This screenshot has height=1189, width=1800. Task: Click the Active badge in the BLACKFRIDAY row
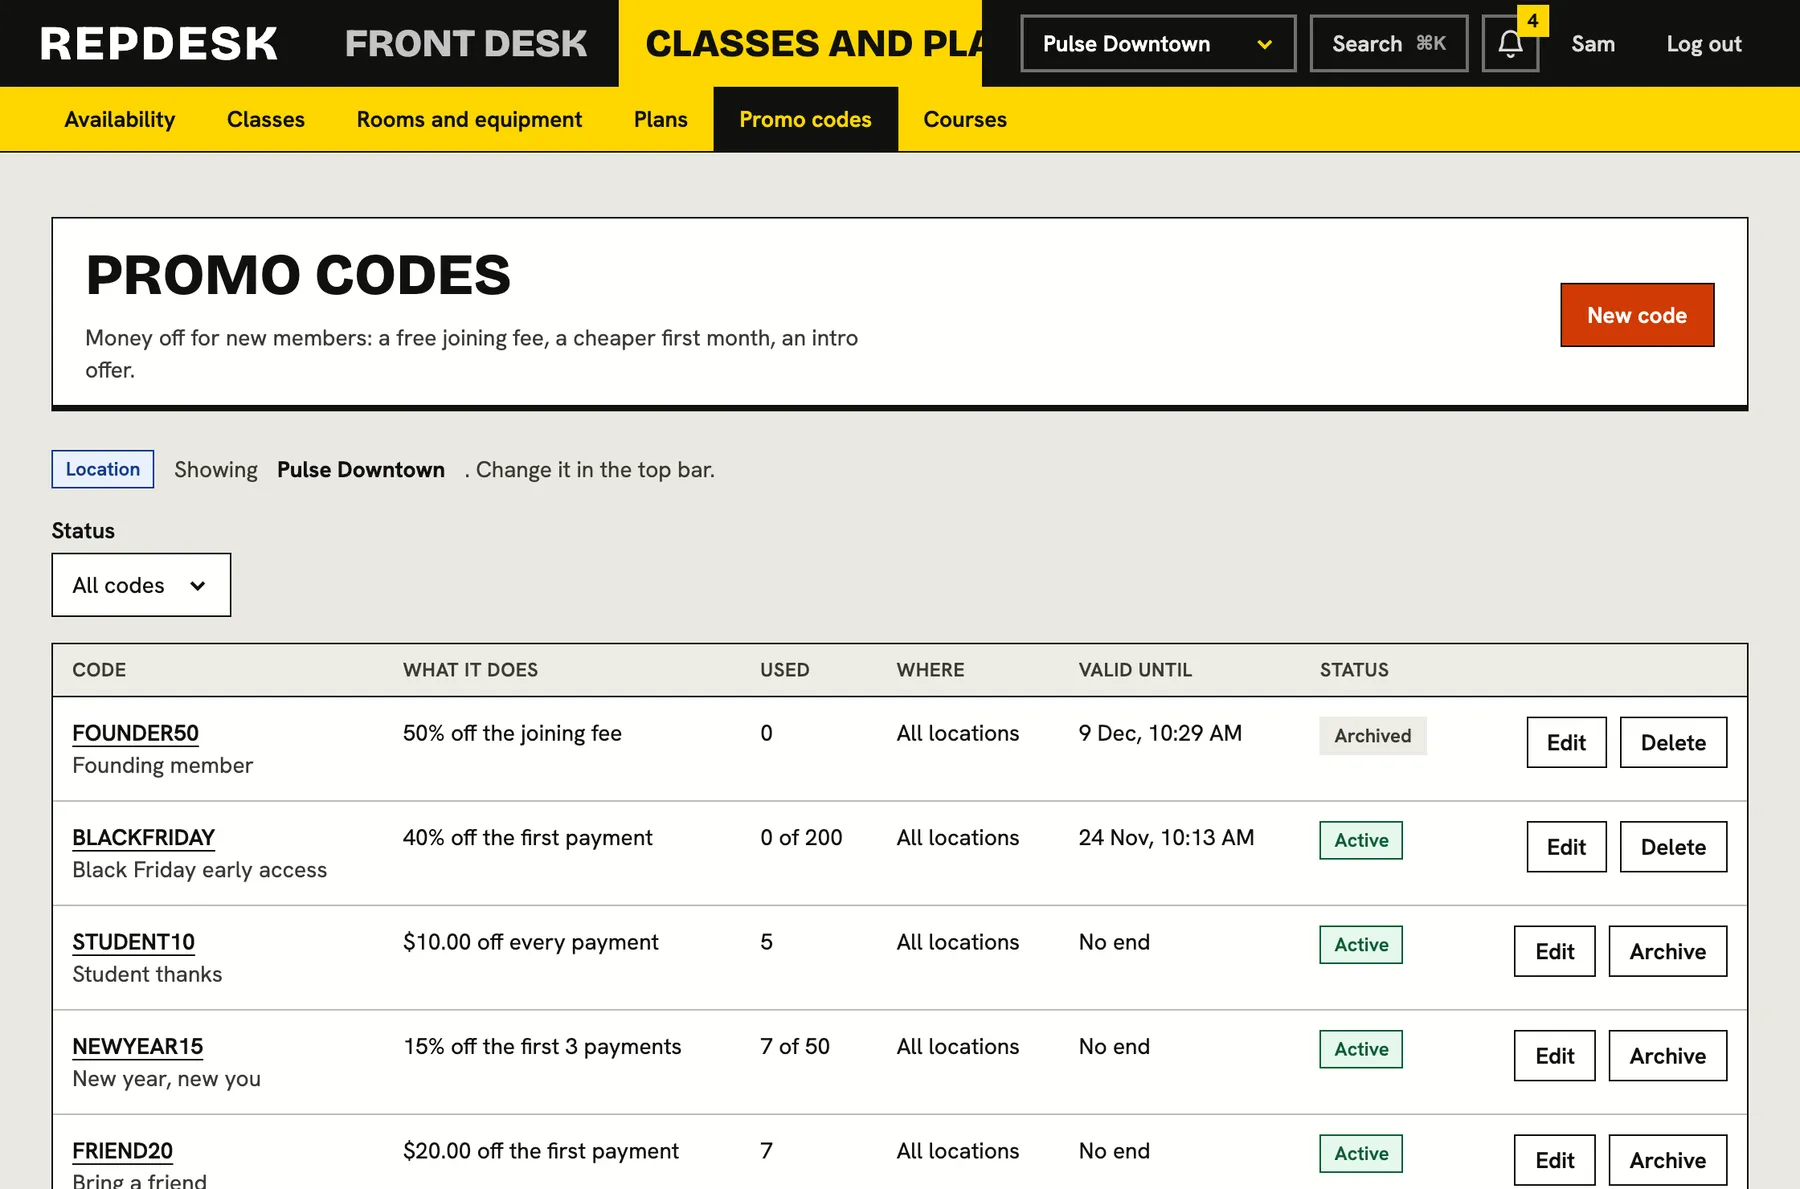1361,840
